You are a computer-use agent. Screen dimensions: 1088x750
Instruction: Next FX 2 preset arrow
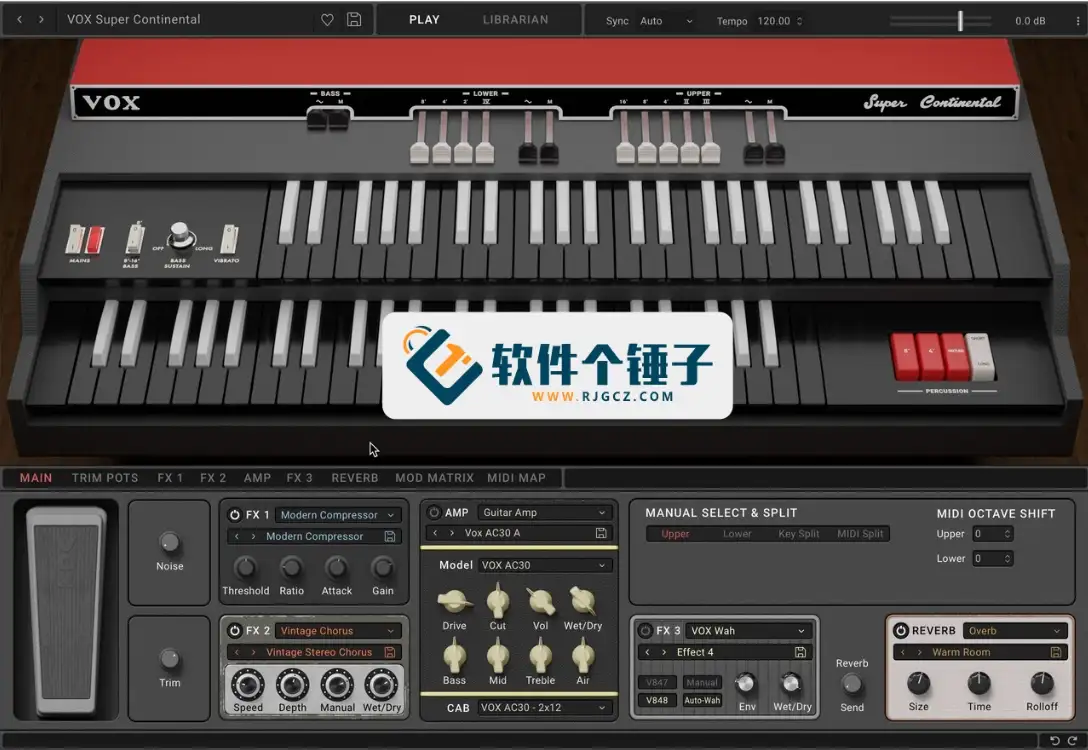pyautogui.click(x=253, y=652)
